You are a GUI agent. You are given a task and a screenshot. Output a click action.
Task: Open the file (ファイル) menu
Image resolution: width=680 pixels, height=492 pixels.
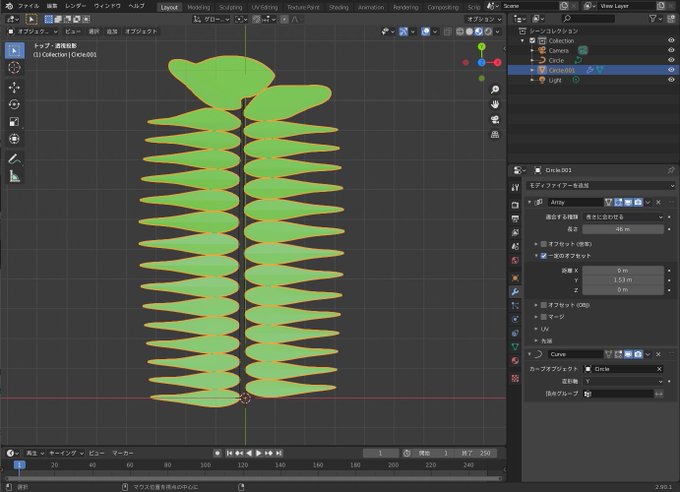pyautogui.click(x=29, y=6)
